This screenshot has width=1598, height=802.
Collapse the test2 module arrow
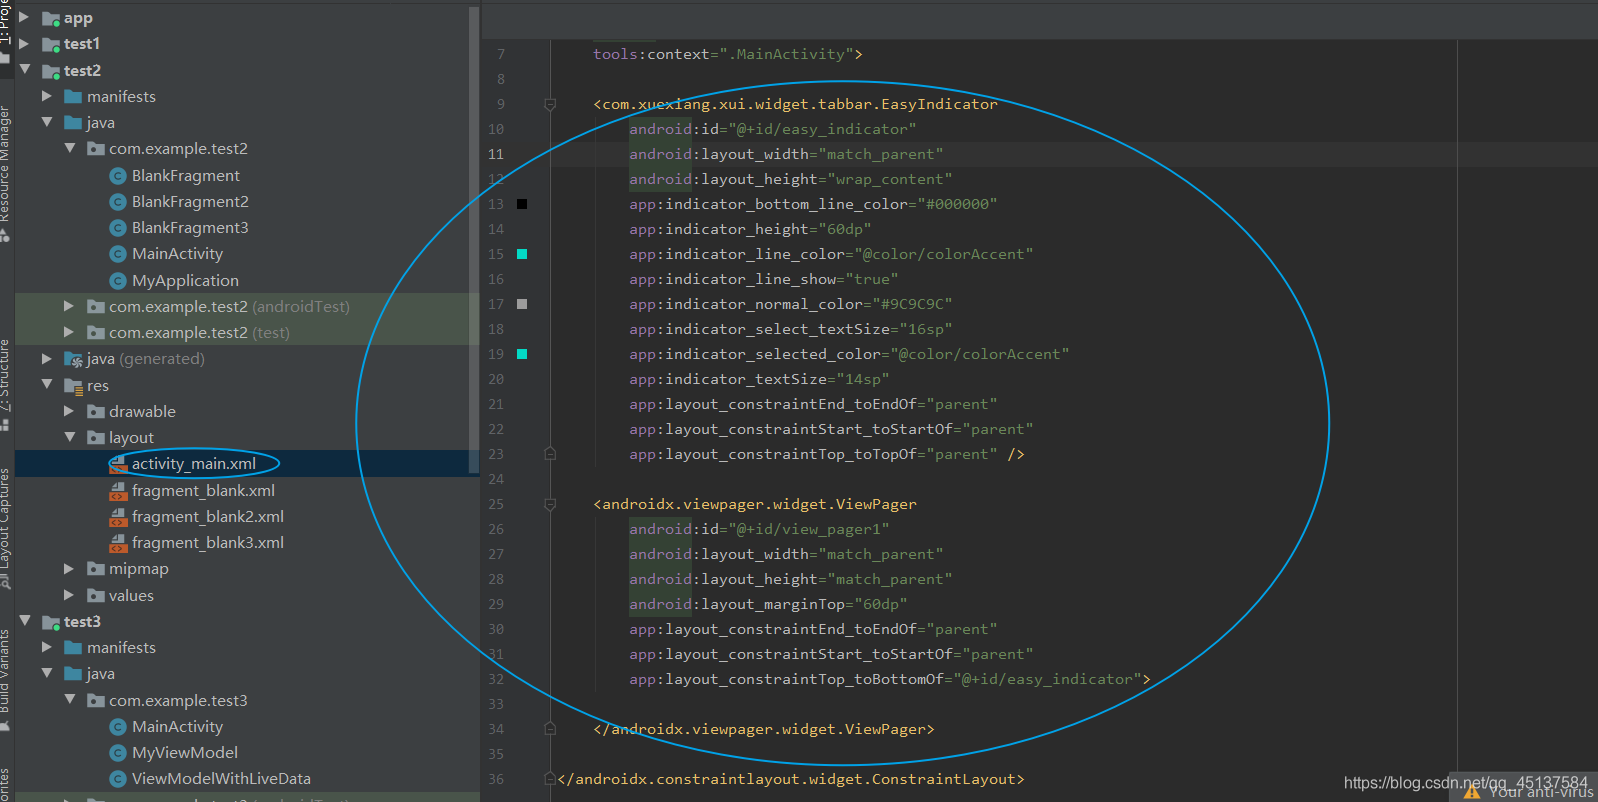point(24,70)
